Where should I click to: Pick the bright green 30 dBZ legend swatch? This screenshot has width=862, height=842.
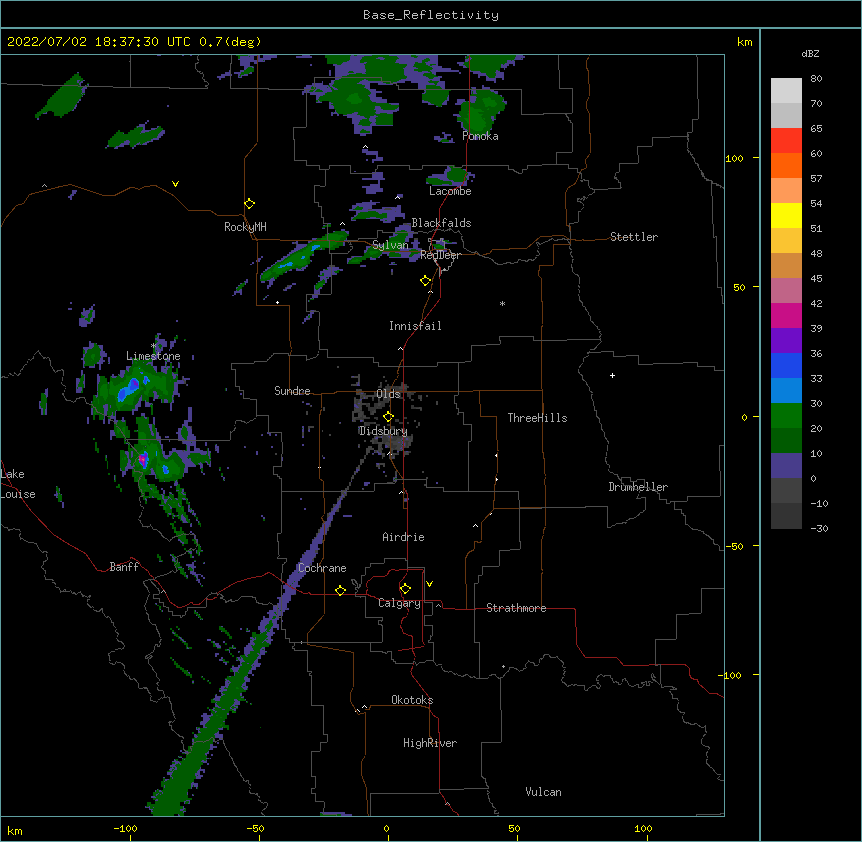click(786, 416)
